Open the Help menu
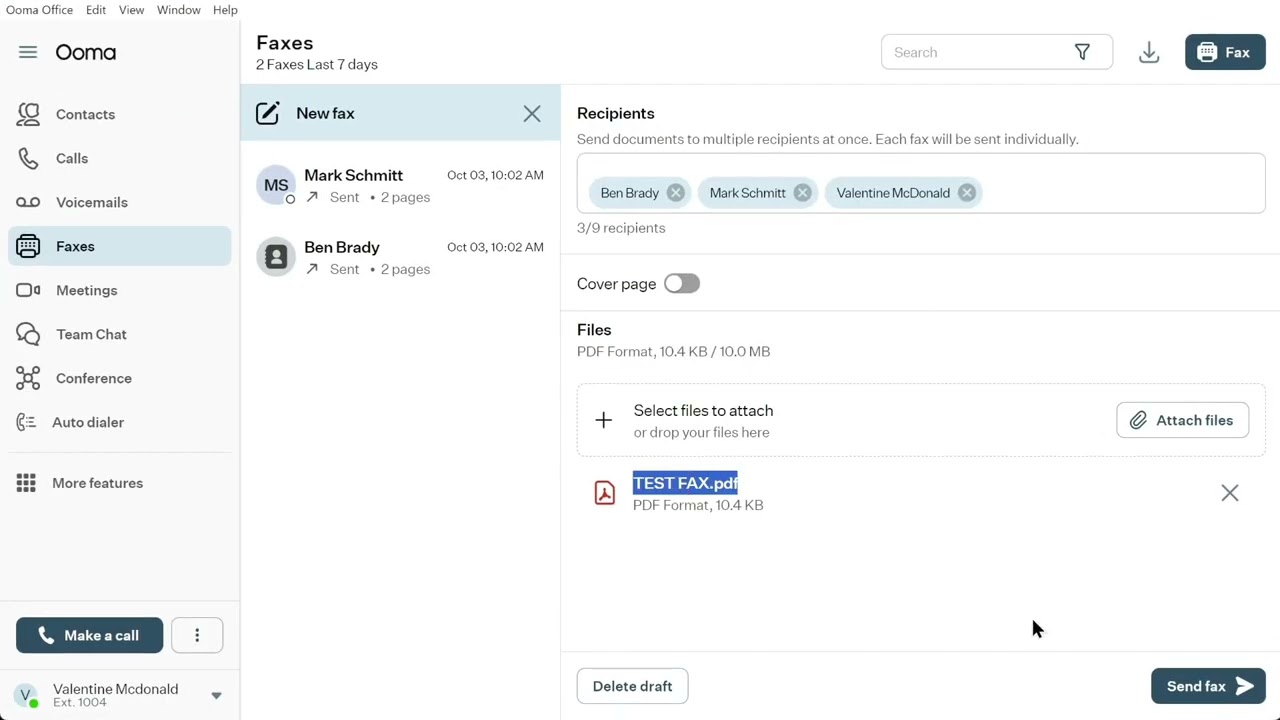 pyautogui.click(x=225, y=10)
